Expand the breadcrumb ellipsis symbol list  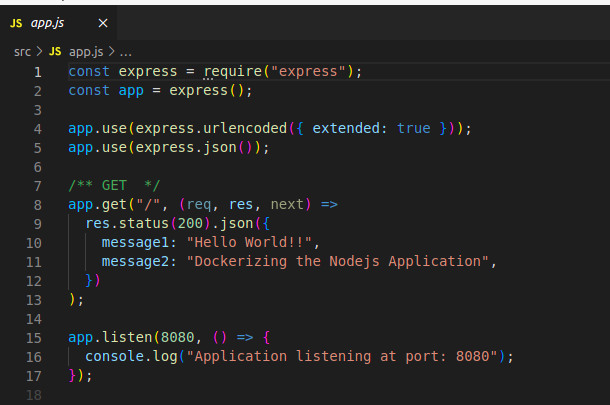[x=125, y=50]
